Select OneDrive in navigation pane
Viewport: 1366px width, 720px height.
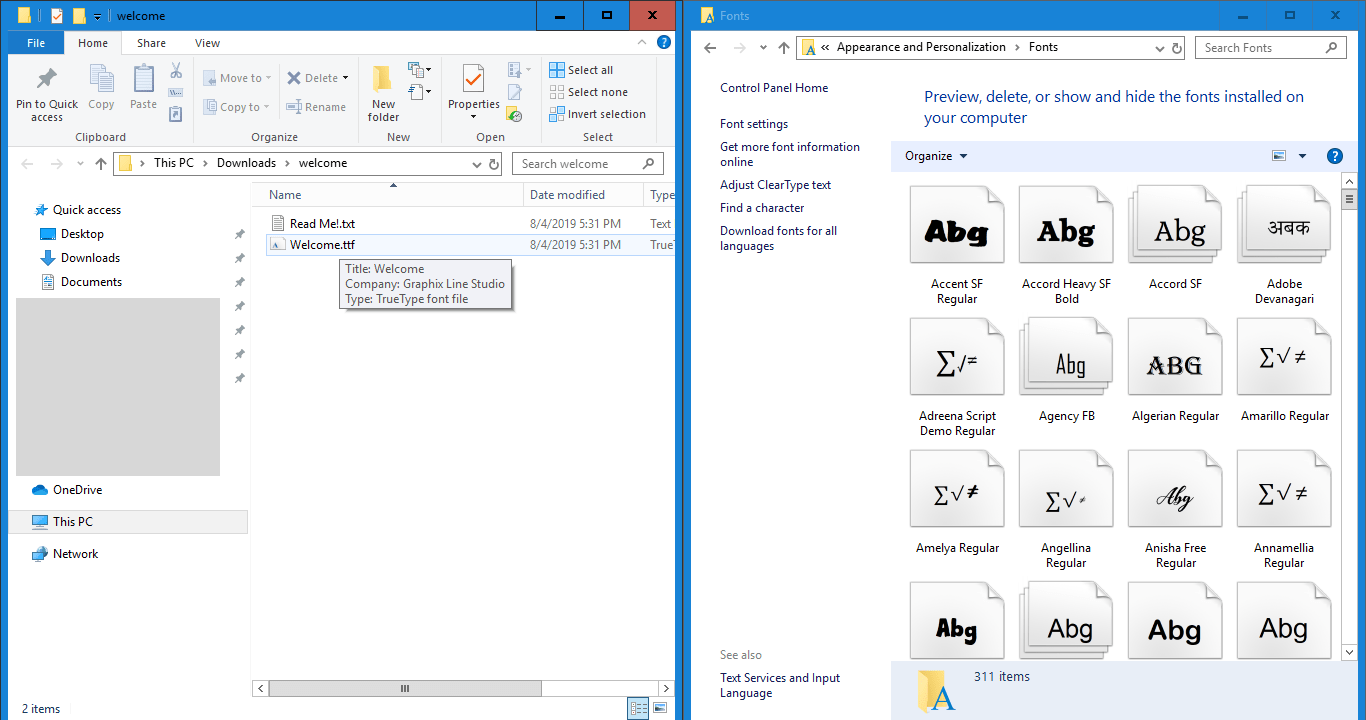pos(67,490)
